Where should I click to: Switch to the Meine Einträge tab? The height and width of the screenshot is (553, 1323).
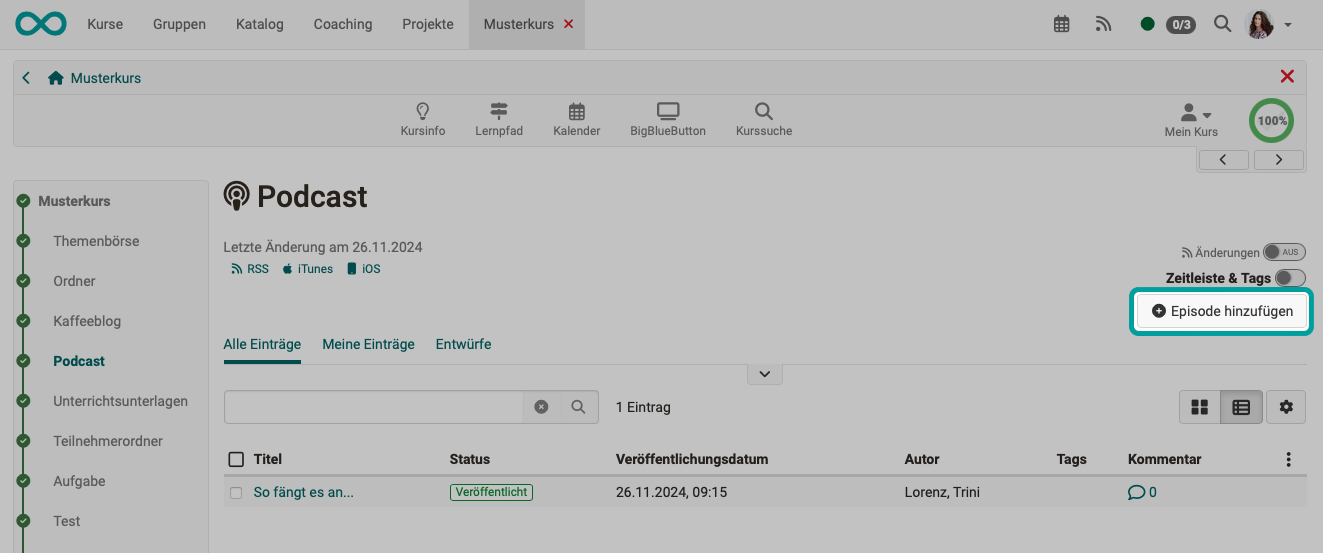pos(368,344)
